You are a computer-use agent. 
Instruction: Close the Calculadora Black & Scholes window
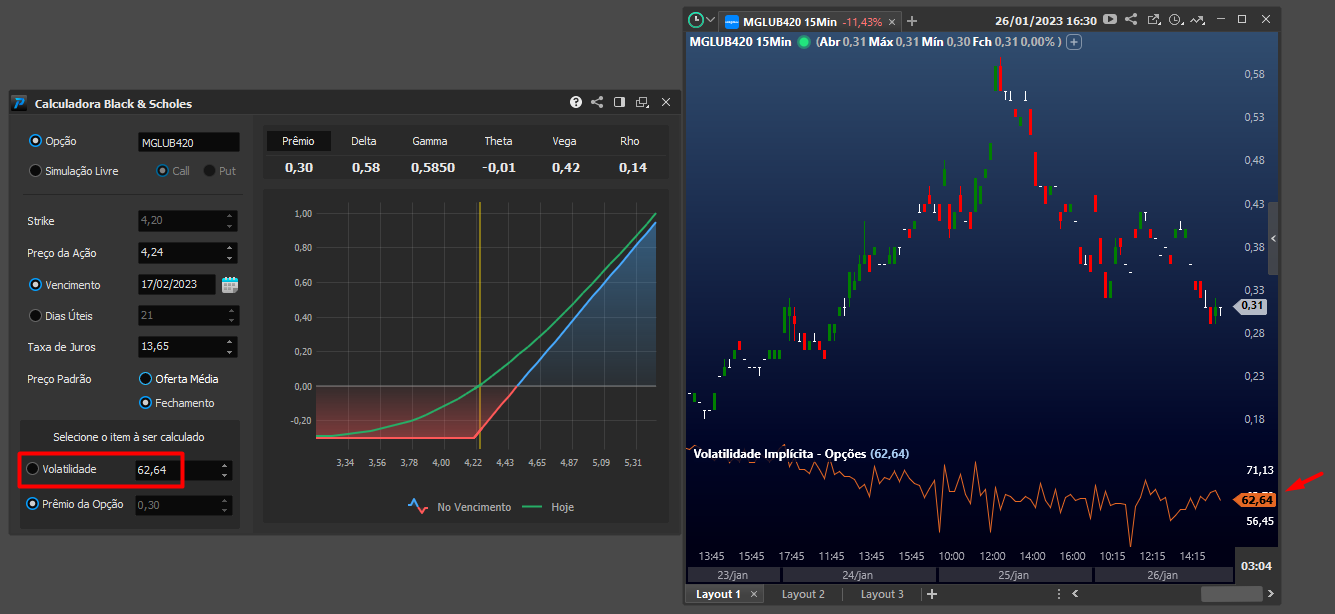666,102
